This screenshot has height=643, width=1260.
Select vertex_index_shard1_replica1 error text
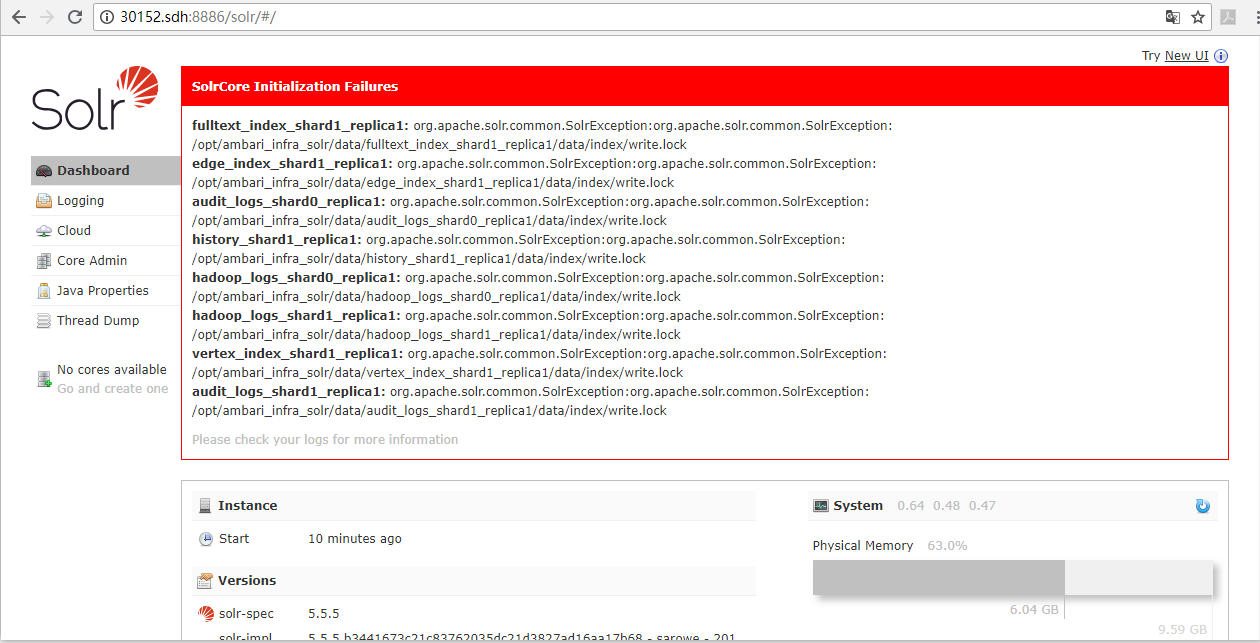pyautogui.click(x=540, y=364)
